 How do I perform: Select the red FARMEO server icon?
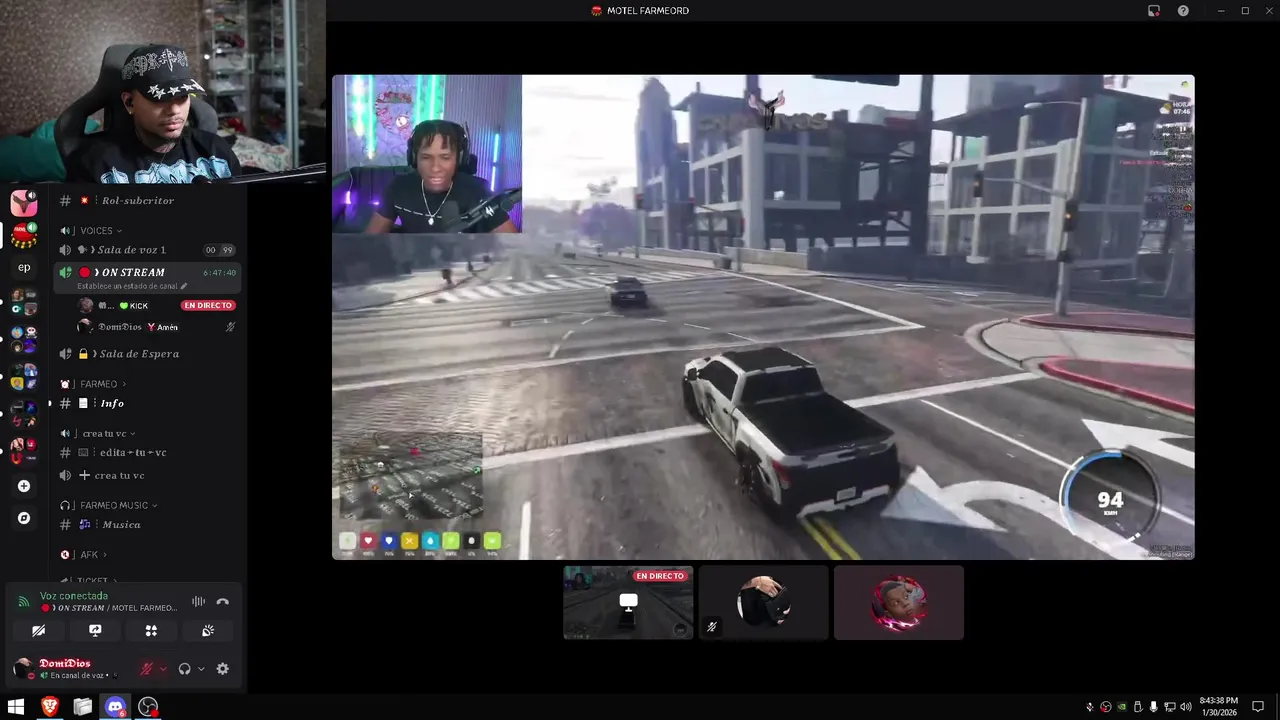coord(24,235)
